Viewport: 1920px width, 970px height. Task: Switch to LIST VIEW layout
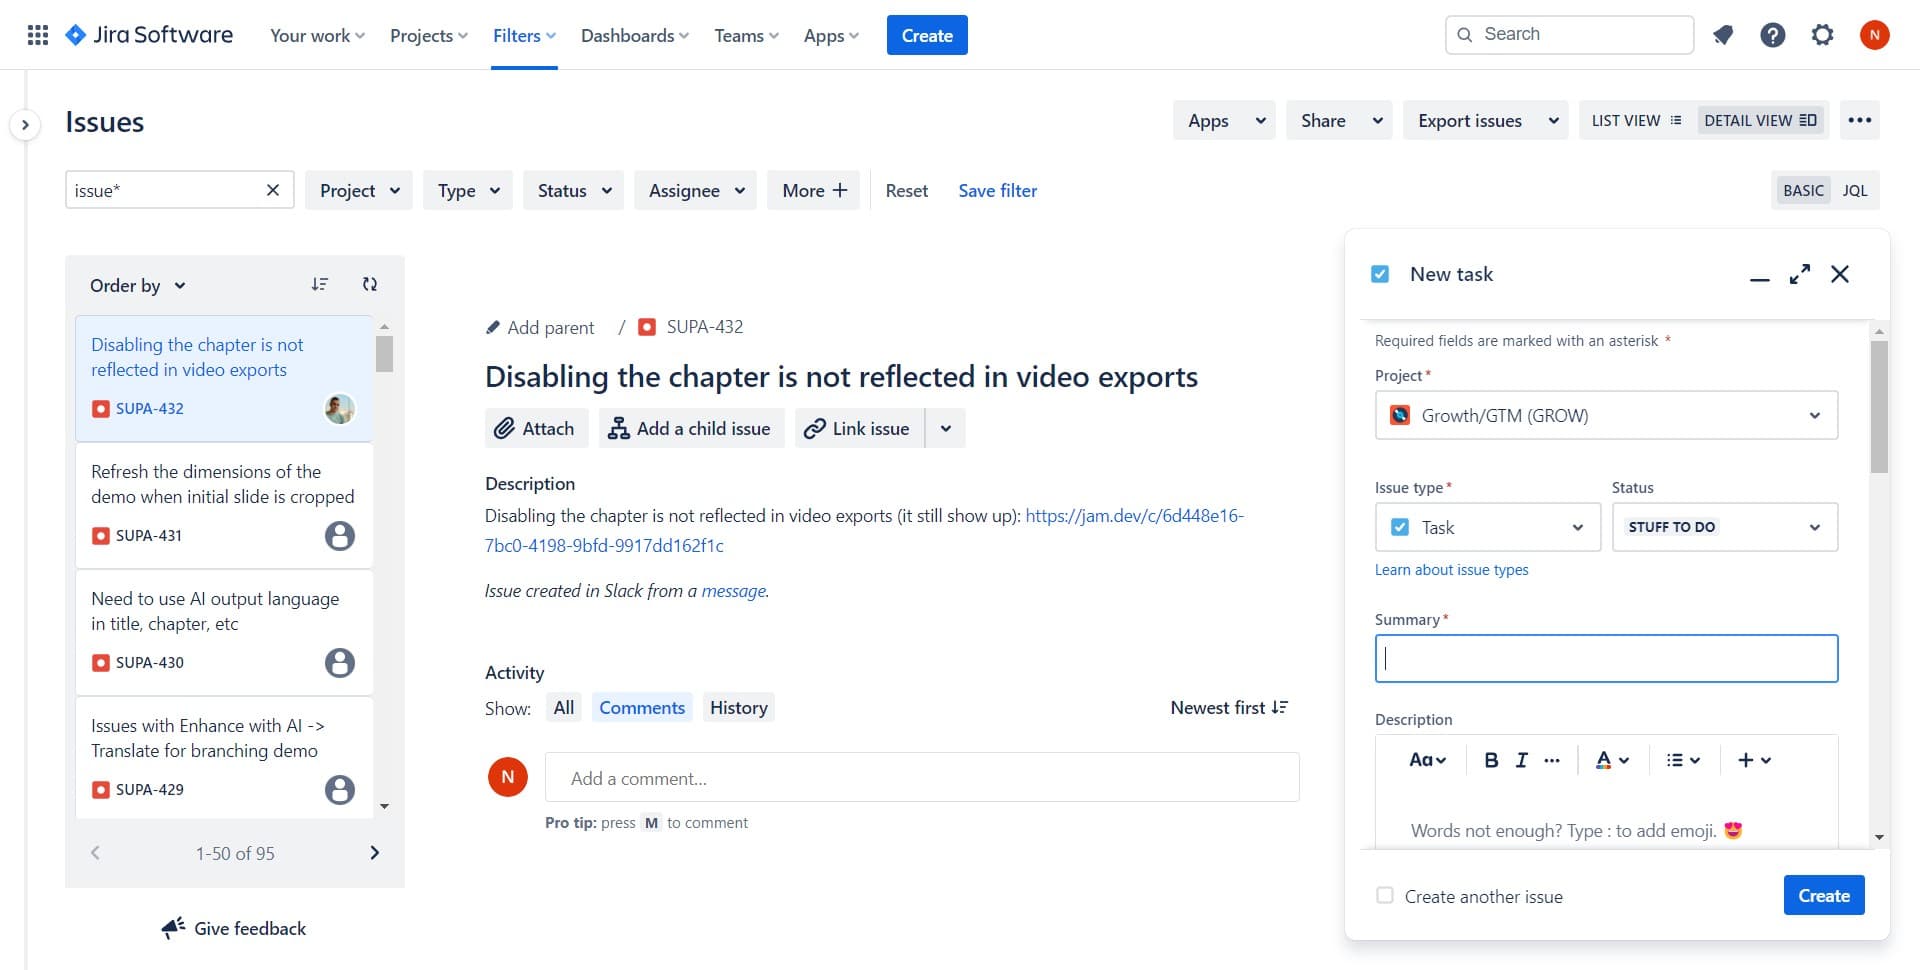pos(1636,121)
